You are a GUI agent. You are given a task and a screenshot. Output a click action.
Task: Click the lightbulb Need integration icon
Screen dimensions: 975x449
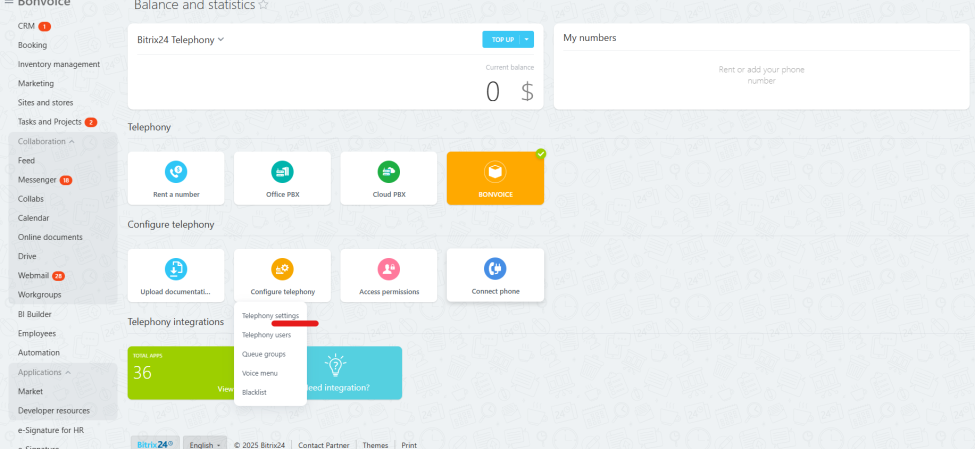pos(336,365)
